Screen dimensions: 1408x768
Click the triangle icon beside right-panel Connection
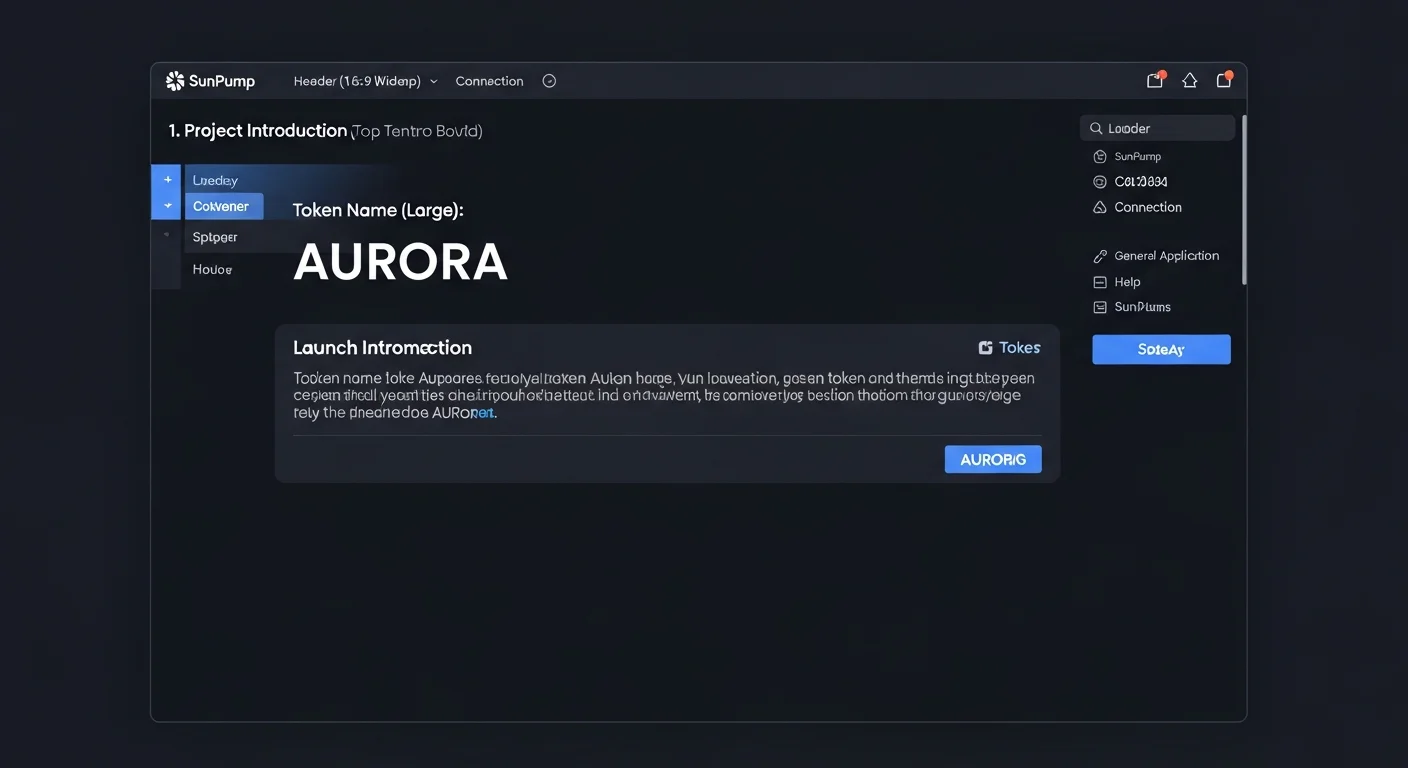[x=1100, y=207]
